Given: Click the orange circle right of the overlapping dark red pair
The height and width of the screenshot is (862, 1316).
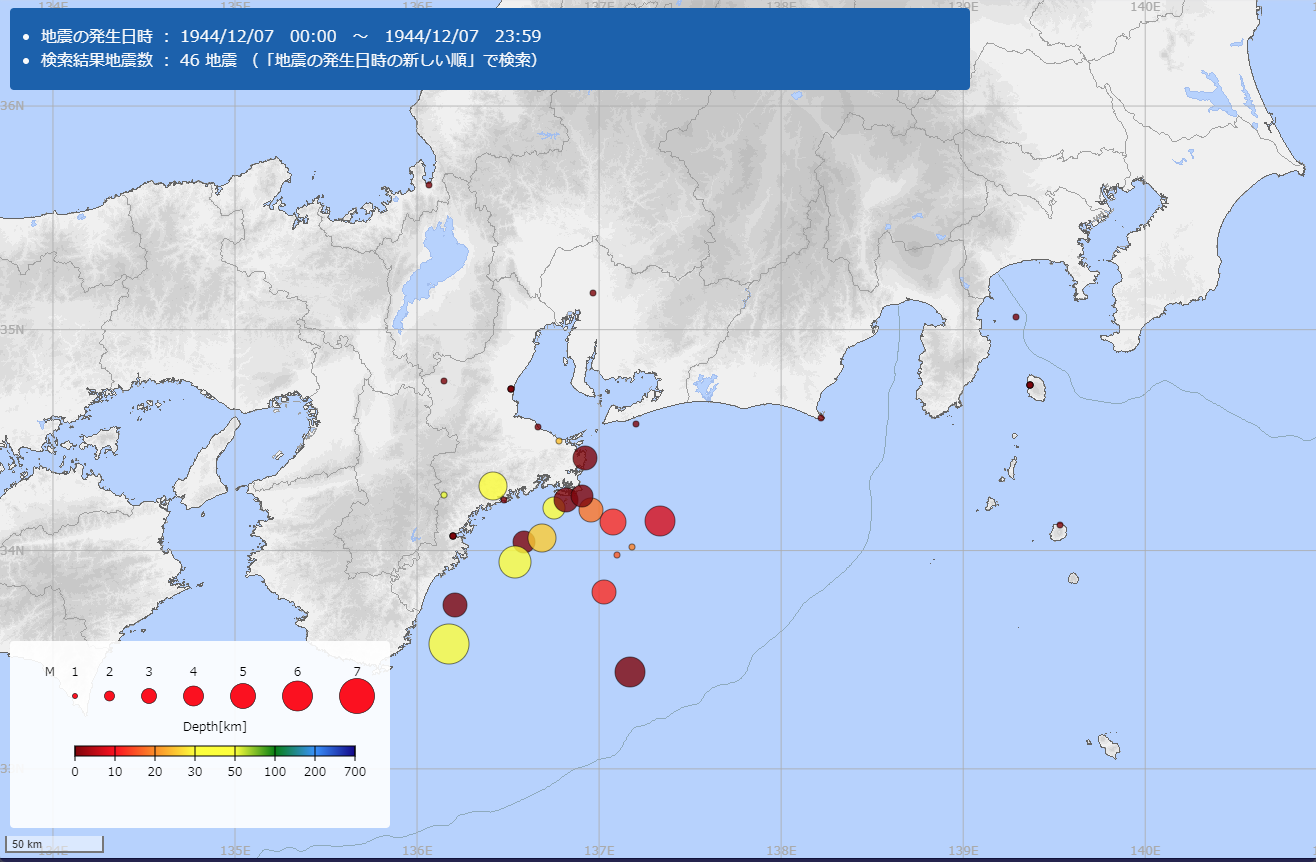Looking at the screenshot, I should 591,510.
